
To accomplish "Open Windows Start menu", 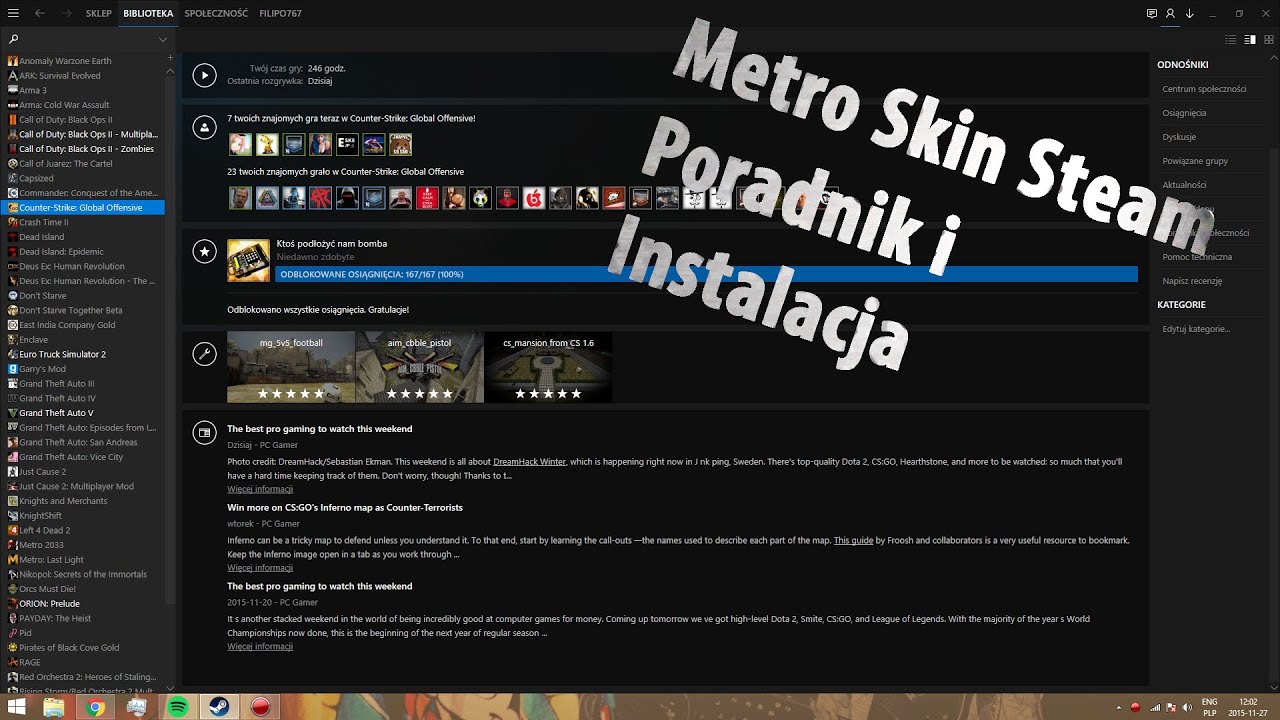I will [x=17, y=707].
